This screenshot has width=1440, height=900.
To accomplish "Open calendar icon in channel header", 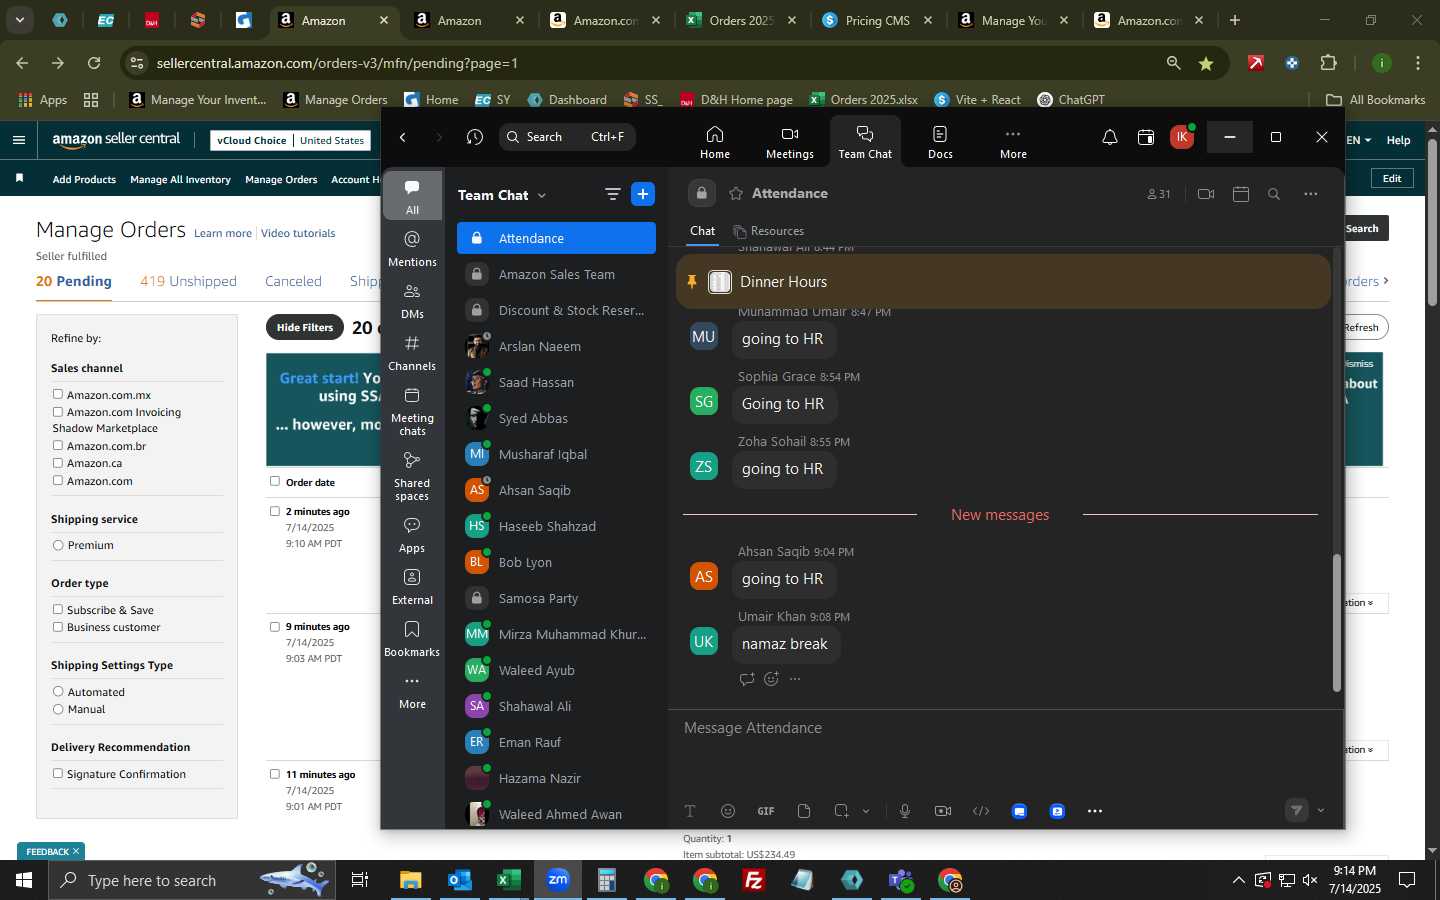I will click(1241, 194).
